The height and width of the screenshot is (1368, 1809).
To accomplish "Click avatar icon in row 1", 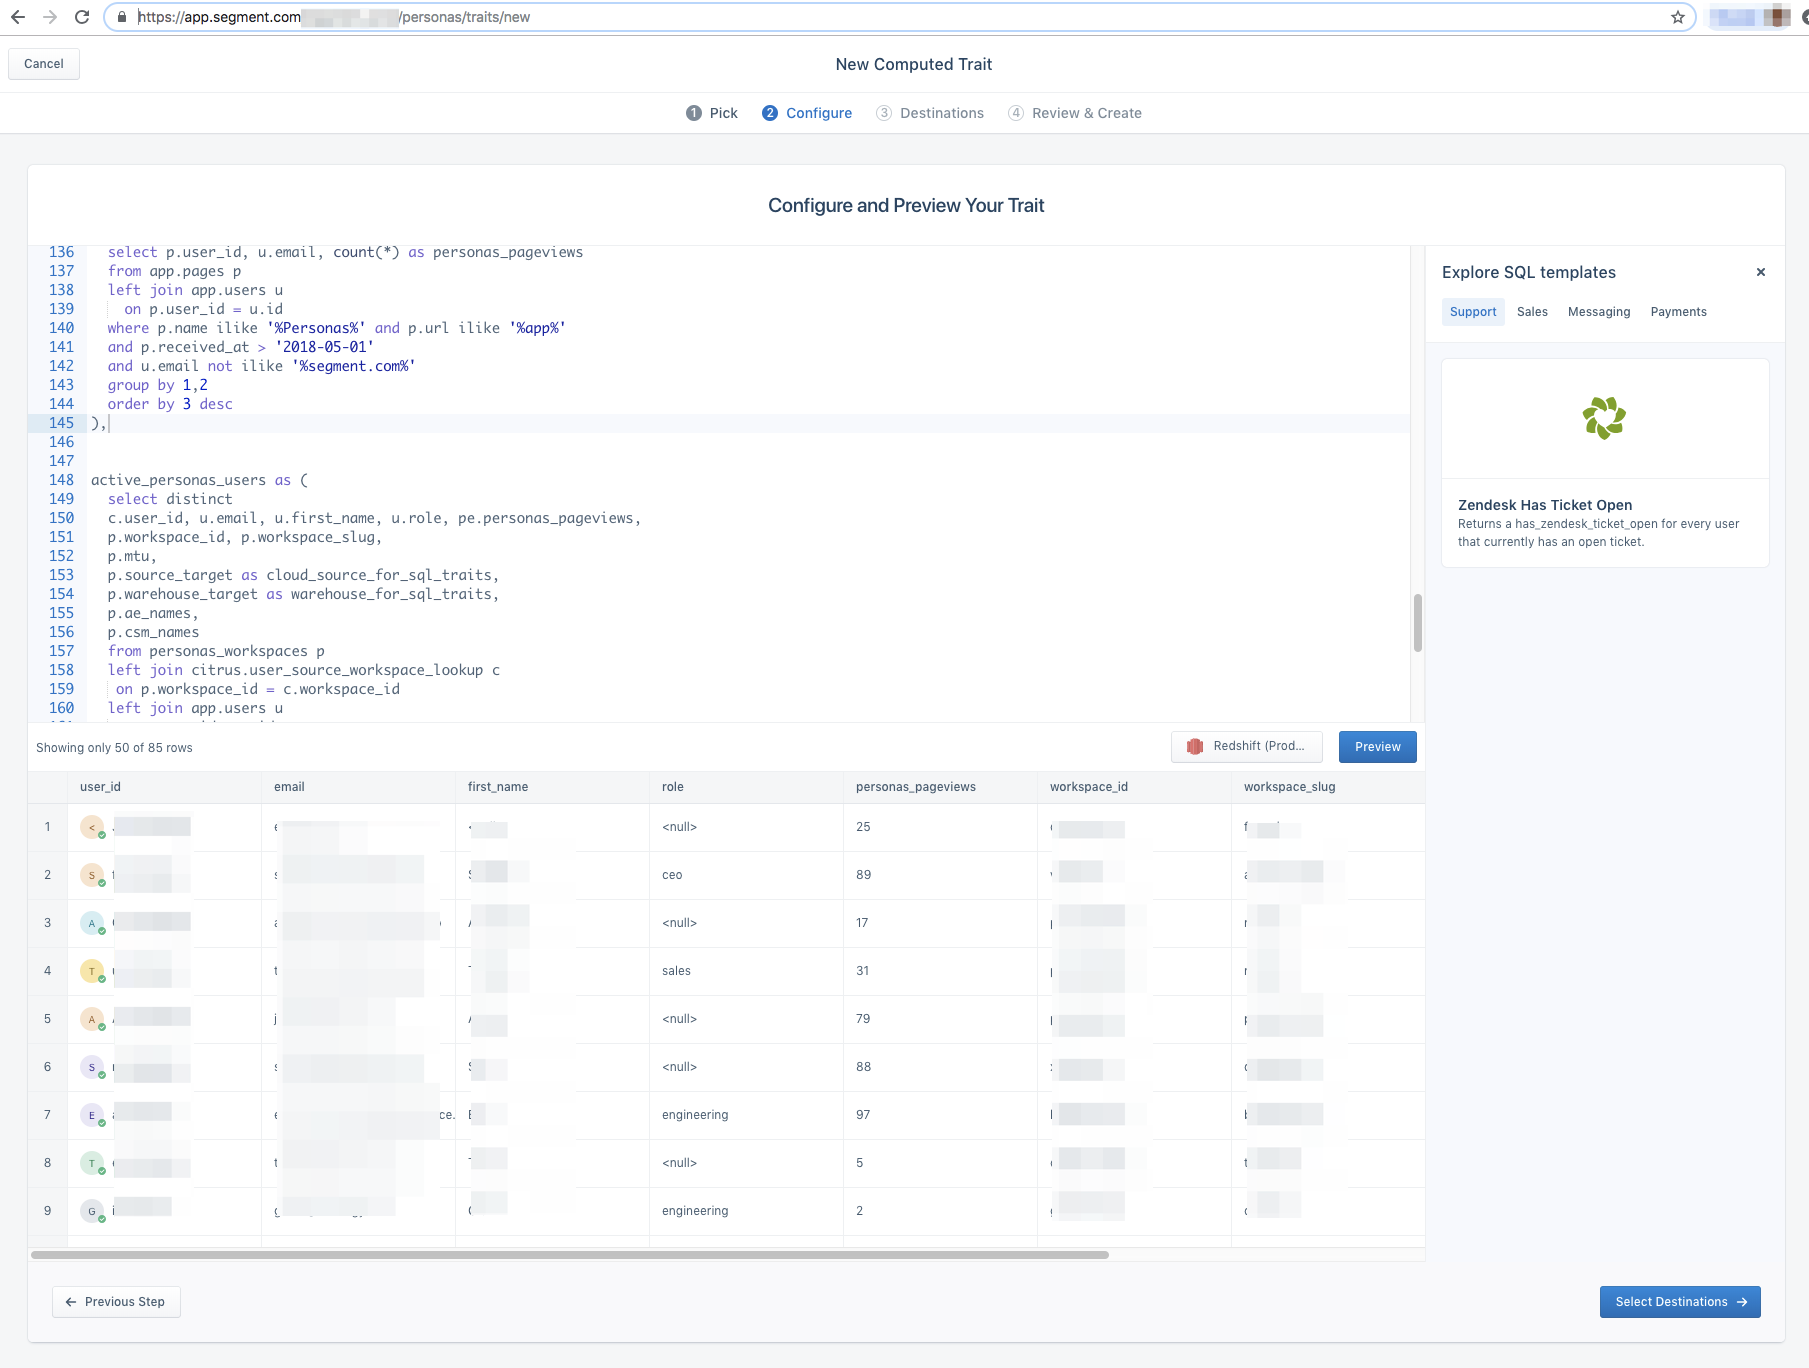I will [92, 827].
